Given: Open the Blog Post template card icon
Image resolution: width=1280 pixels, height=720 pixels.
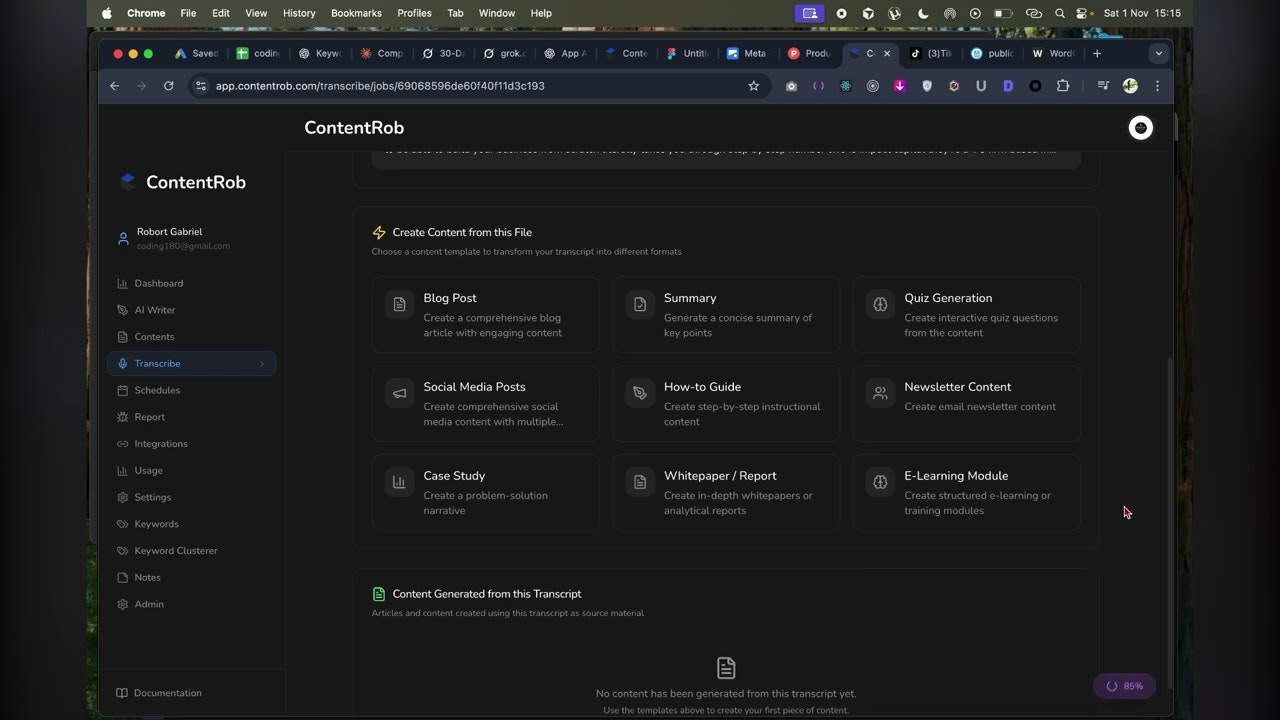Looking at the screenshot, I should point(399,305).
